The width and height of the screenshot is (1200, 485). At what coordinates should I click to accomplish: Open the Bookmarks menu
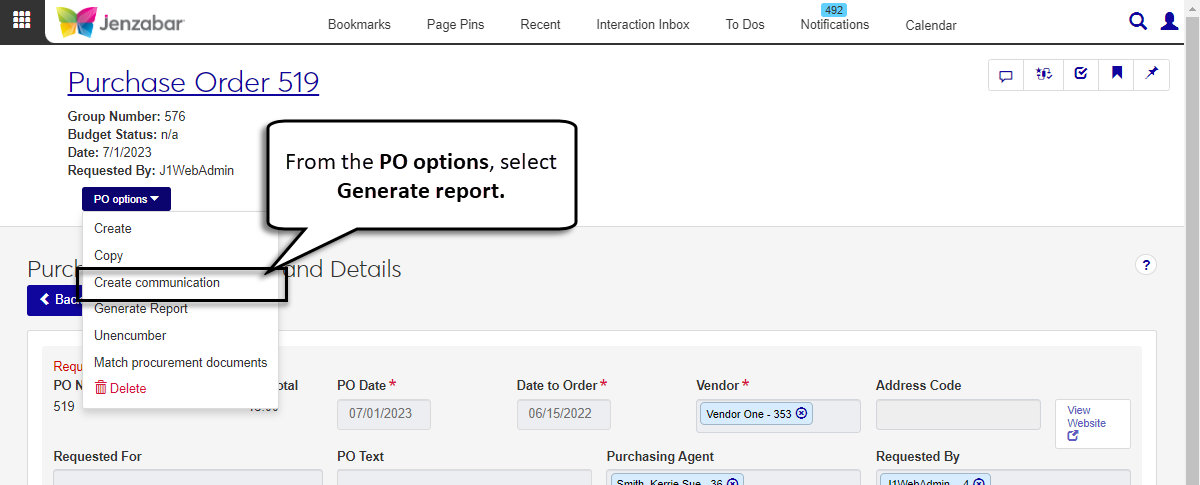pyautogui.click(x=359, y=25)
